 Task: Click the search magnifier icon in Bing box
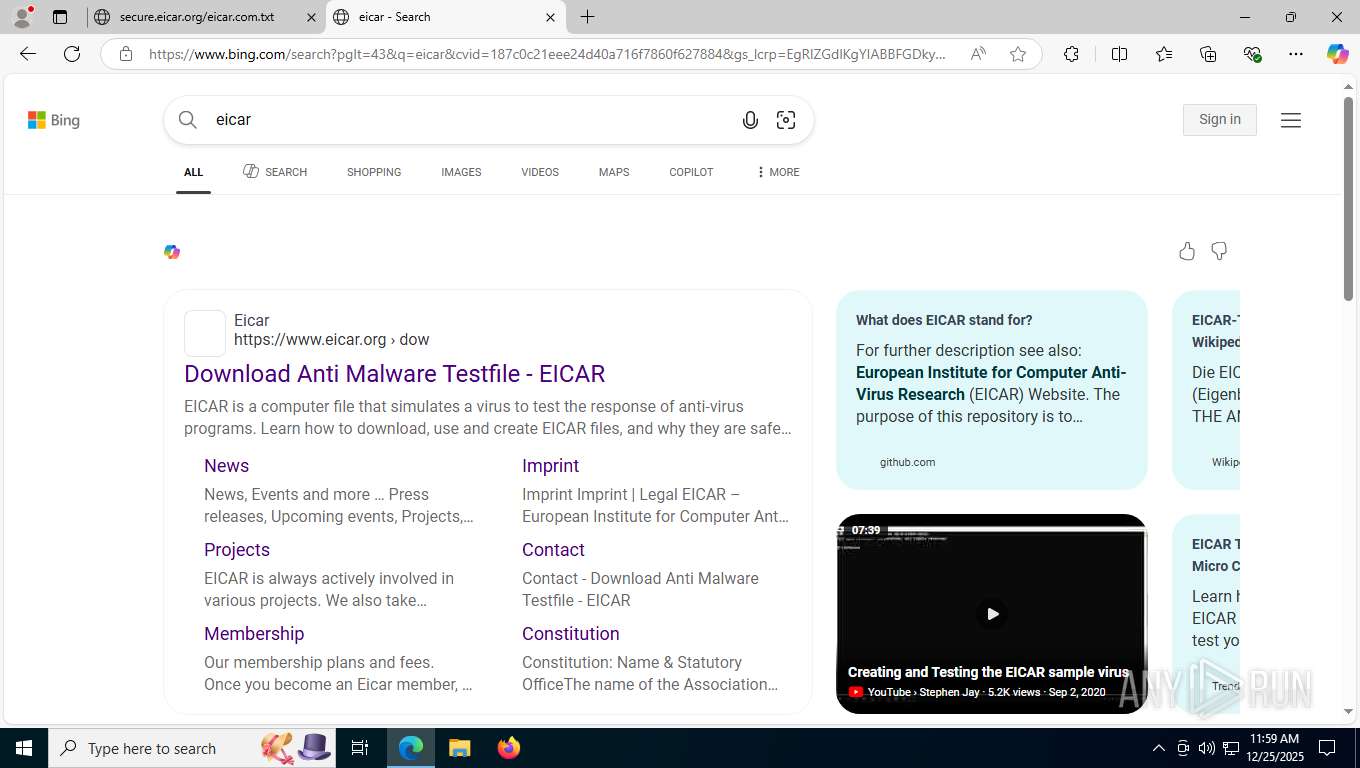(x=188, y=120)
